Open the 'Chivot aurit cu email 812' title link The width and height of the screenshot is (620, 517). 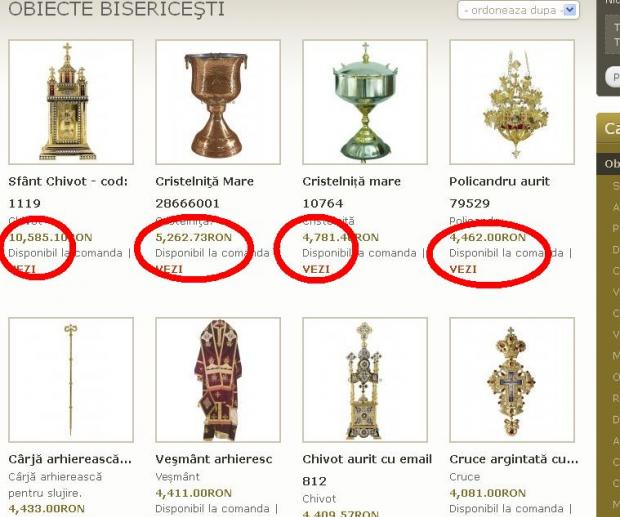tap(367, 470)
